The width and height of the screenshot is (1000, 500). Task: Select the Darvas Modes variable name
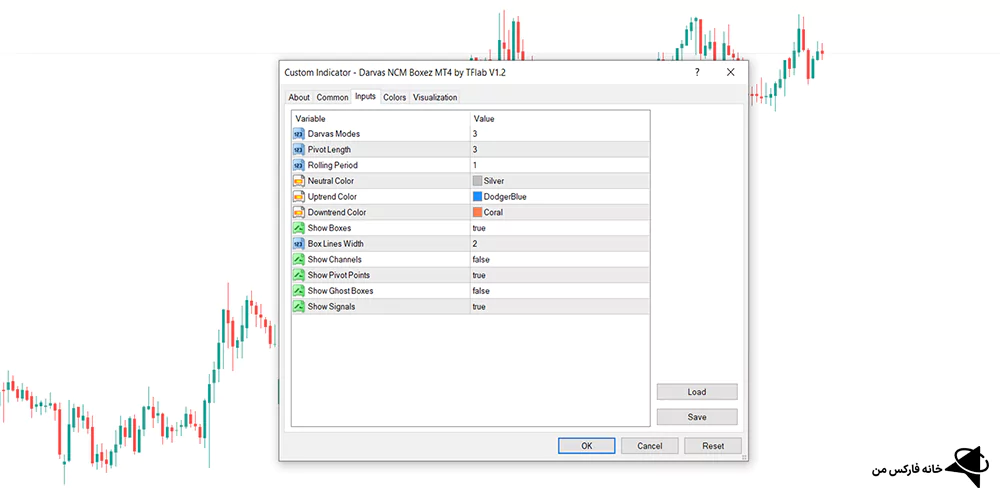click(x=334, y=134)
